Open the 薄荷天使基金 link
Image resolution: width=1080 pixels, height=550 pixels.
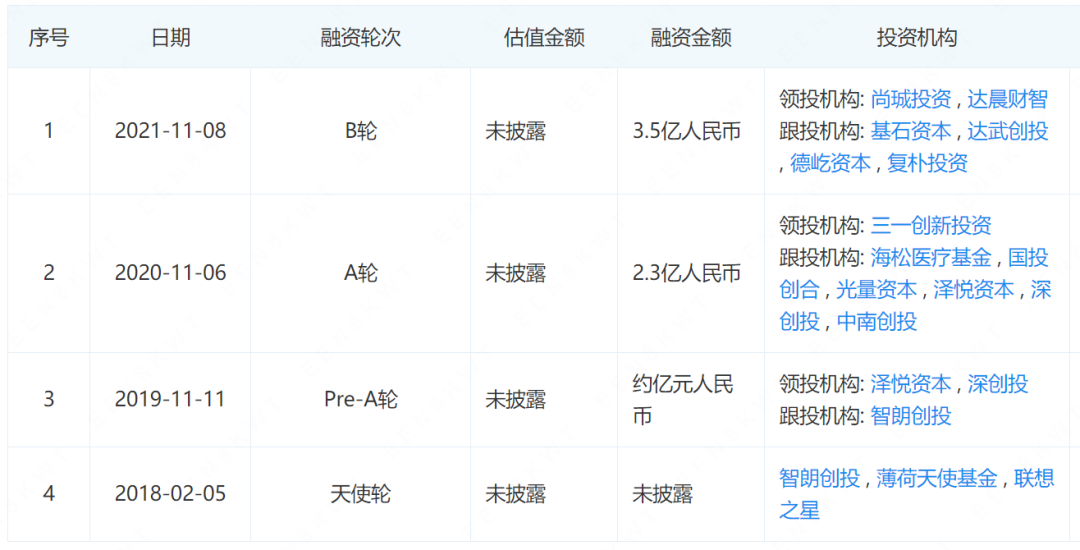pyautogui.click(x=936, y=478)
